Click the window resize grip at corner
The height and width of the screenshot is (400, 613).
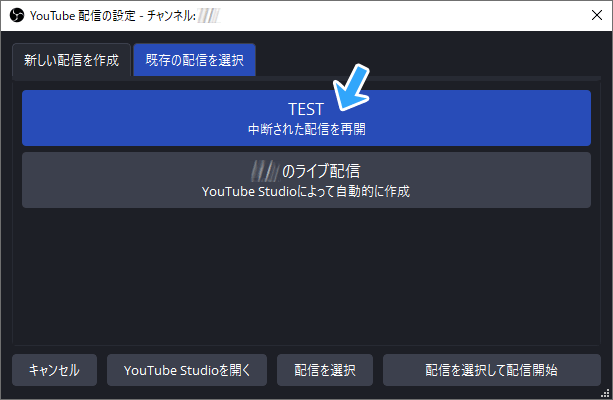(605, 393)
